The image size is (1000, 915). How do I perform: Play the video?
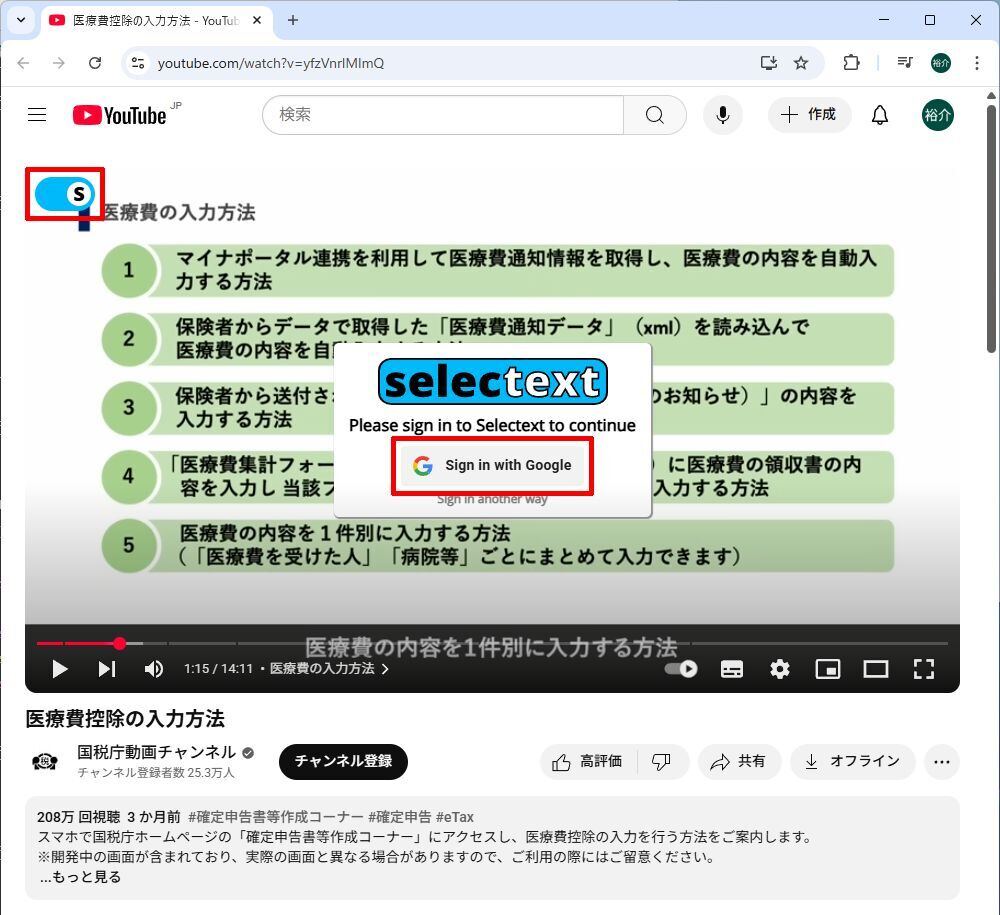60,669
